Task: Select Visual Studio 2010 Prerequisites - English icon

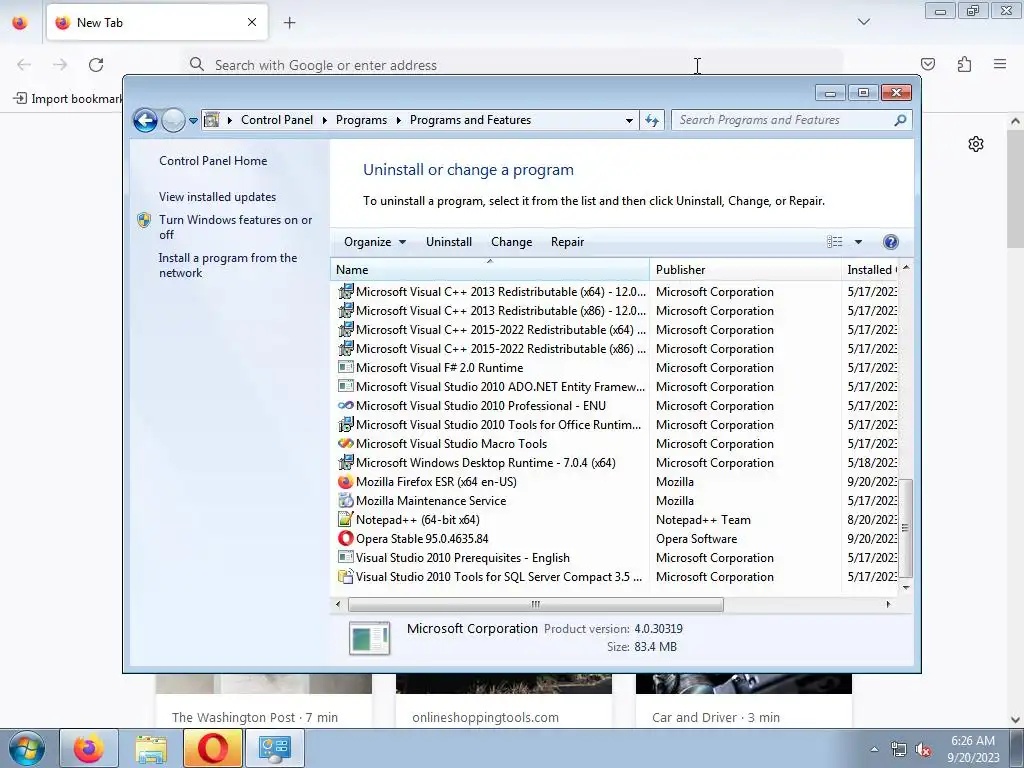Action: (x=345, y=557)
